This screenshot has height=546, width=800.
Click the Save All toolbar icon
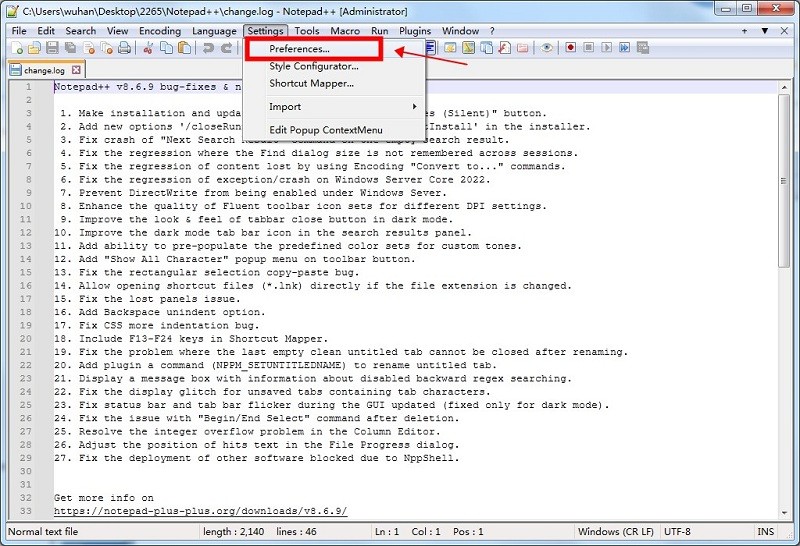[x=70, y=48]
